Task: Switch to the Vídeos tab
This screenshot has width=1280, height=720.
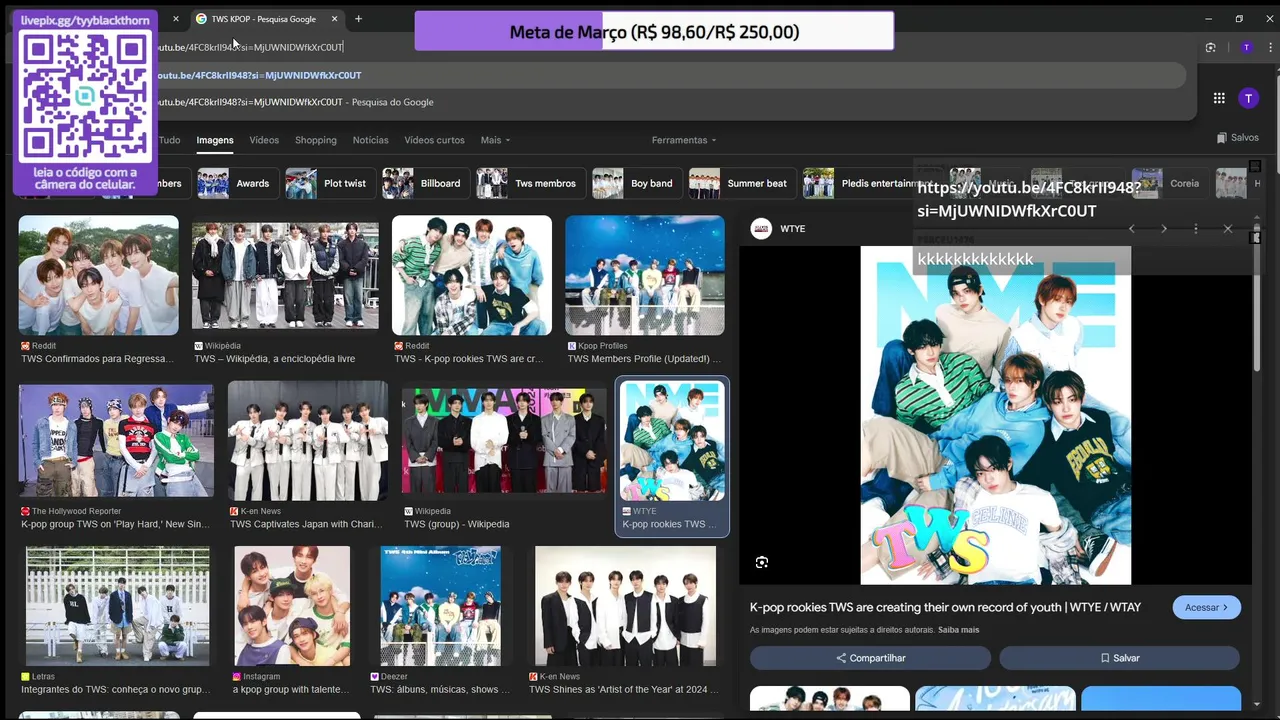Action: (264, 140)
